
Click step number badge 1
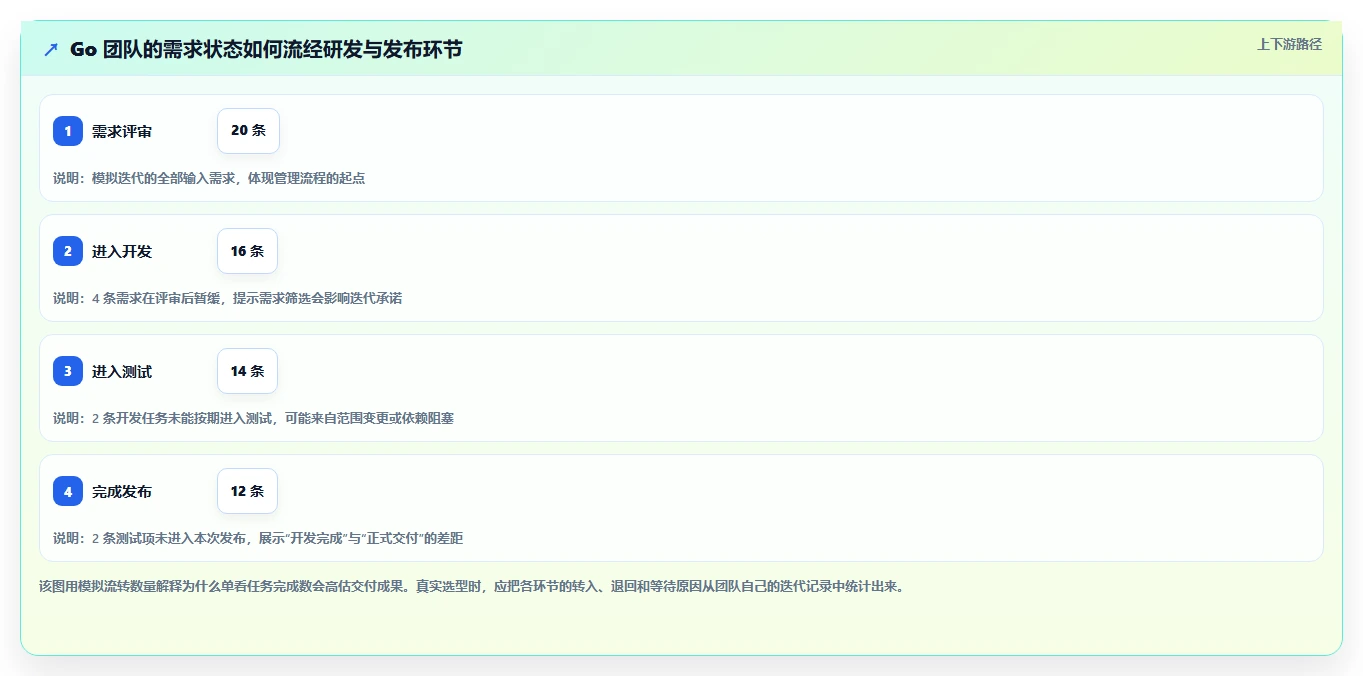click(x=68, y=131)
